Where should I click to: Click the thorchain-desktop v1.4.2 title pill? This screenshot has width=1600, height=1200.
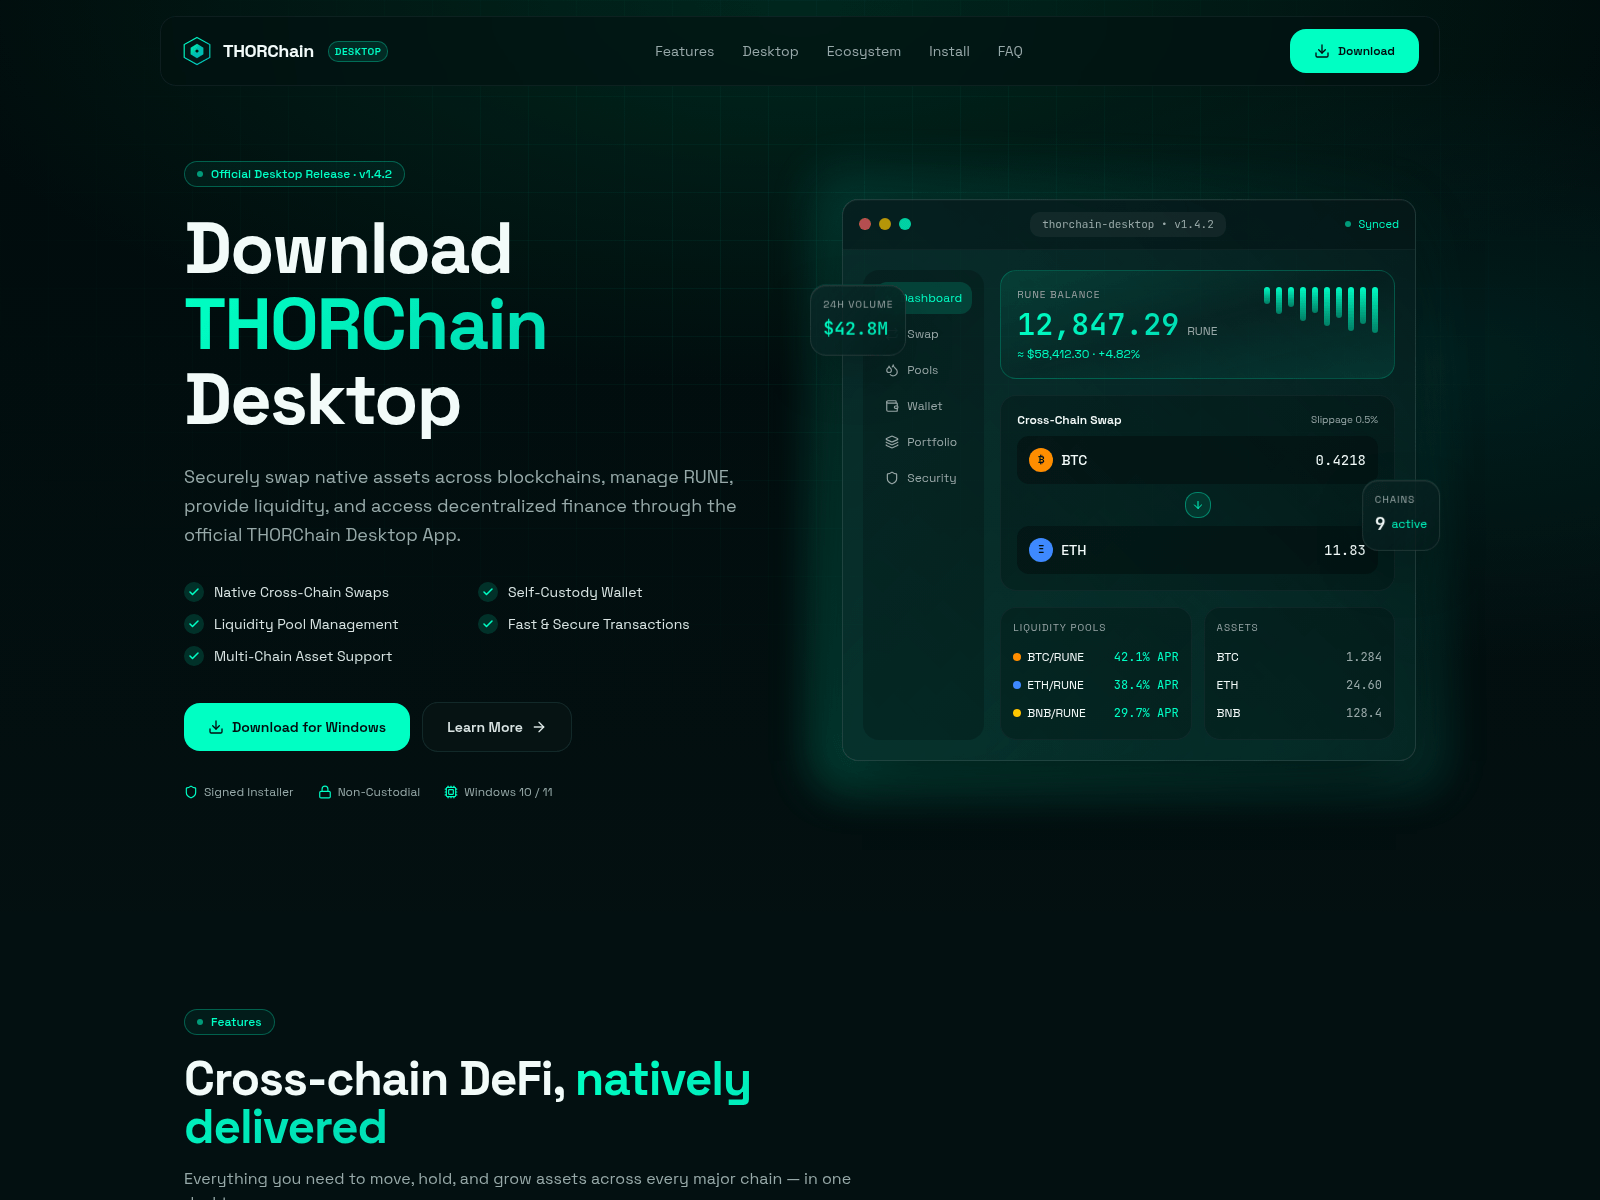pos(1128,224)
